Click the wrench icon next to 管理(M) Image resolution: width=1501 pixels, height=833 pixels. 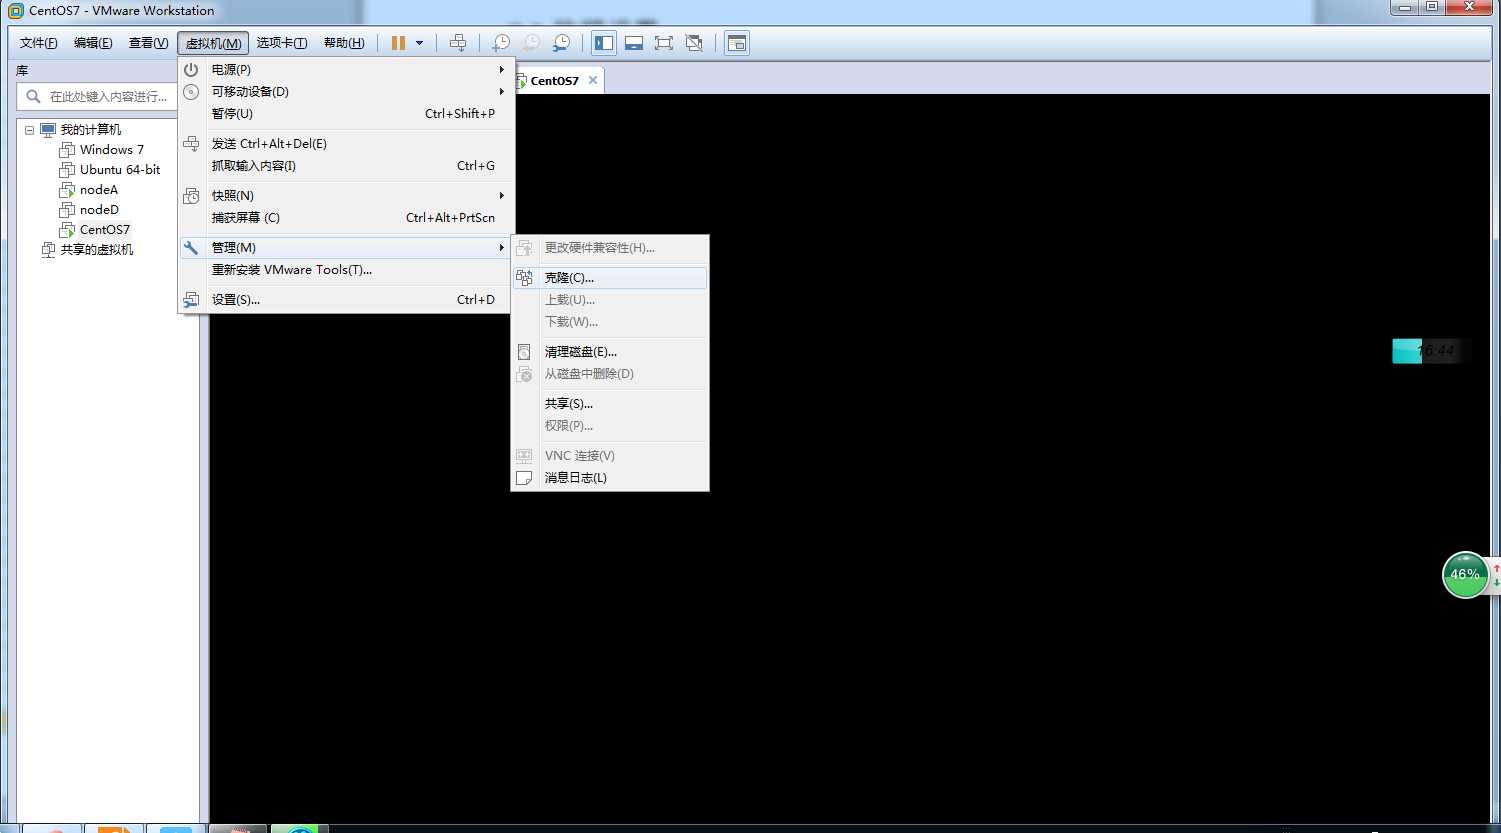[x=191, y=248]
